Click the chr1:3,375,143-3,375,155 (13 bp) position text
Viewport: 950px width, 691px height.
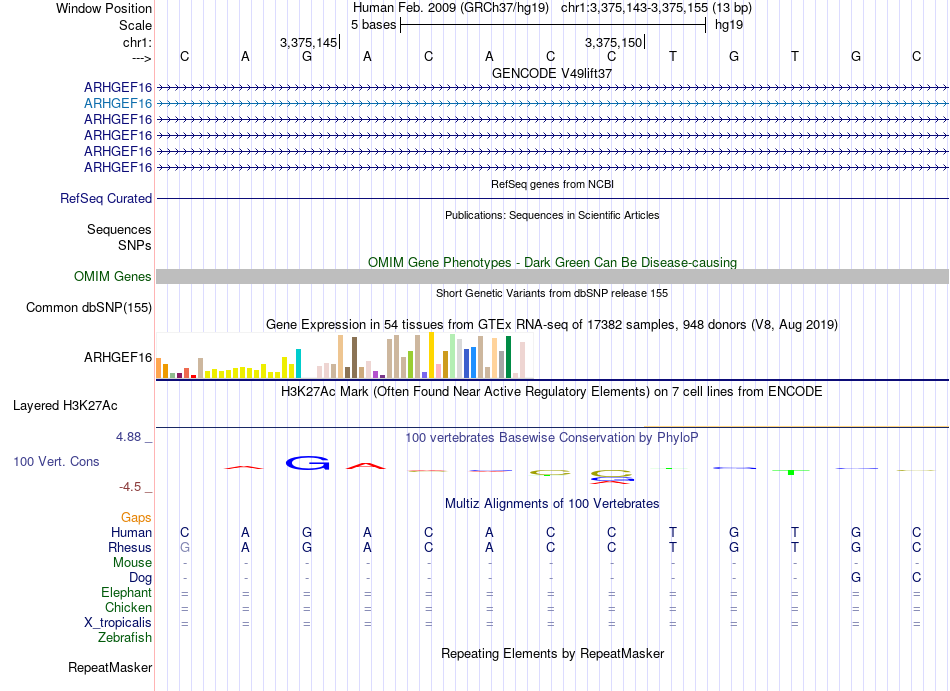(656, 8)
